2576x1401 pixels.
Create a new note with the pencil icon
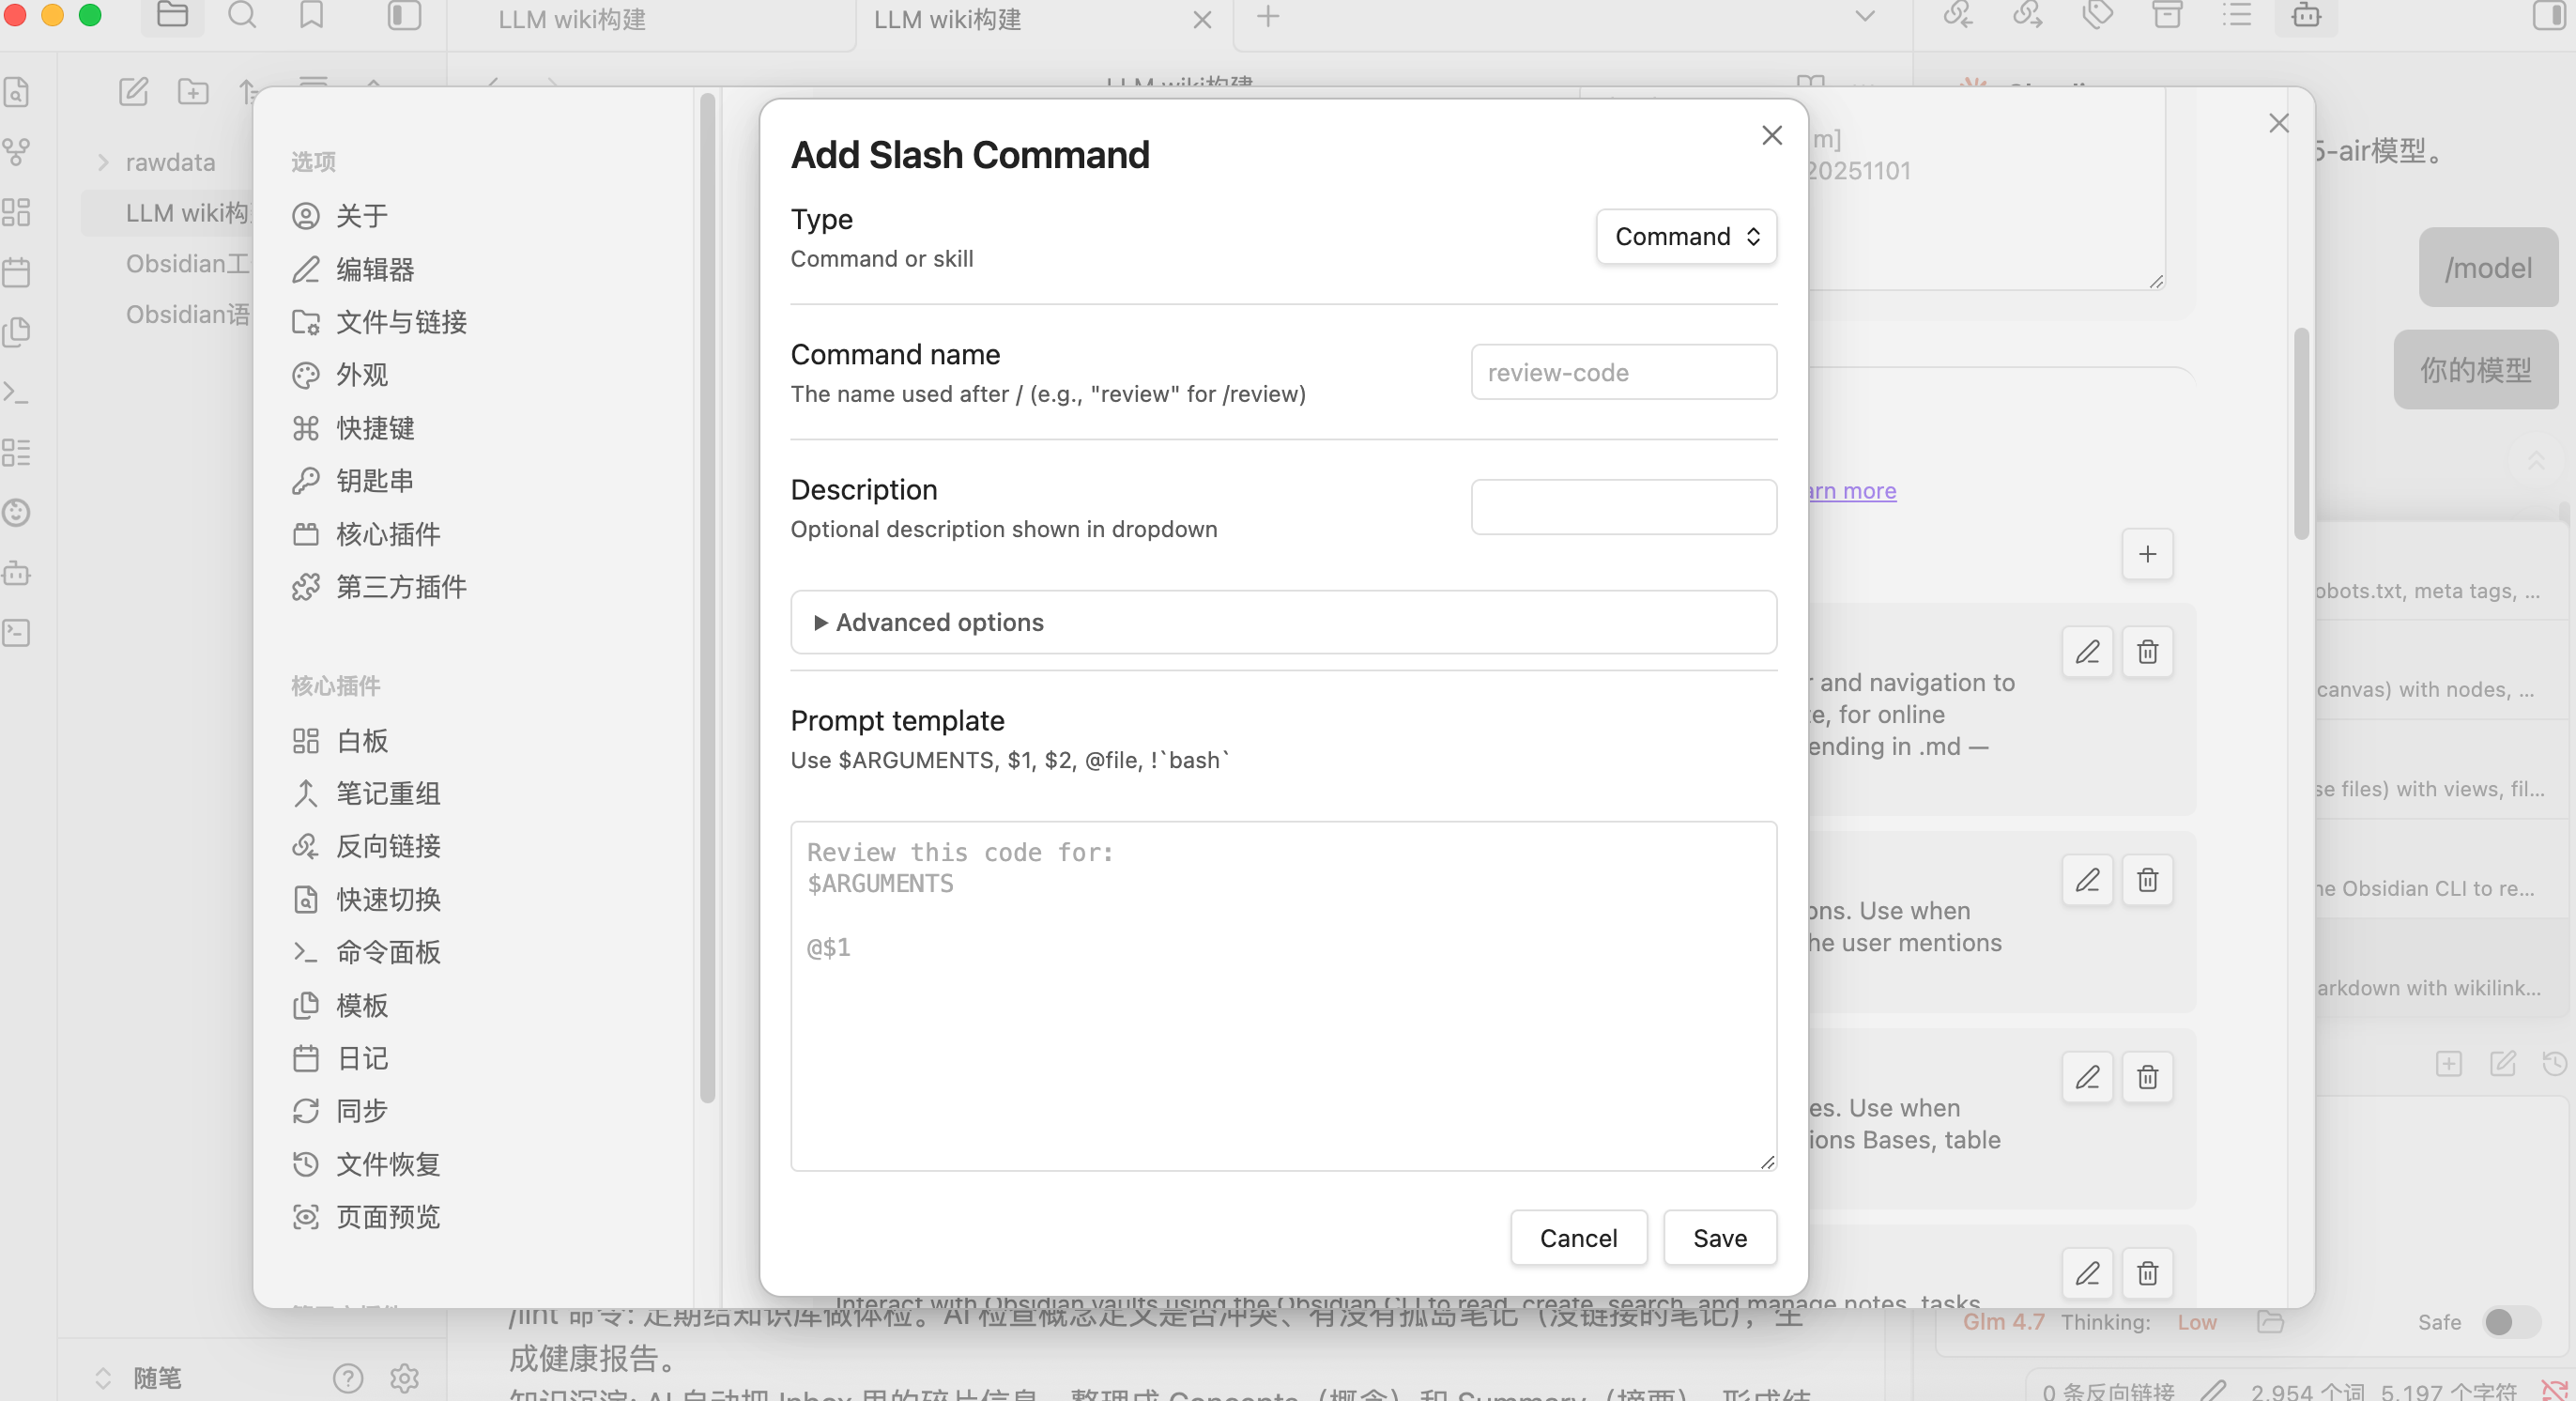click(x=133, y=92)
